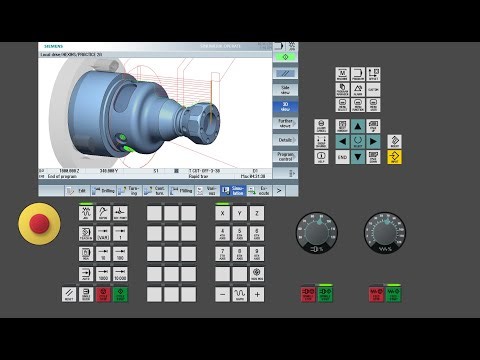Open the Milling softkey tab
Screen dimensions: 480x360
[181, 191]
